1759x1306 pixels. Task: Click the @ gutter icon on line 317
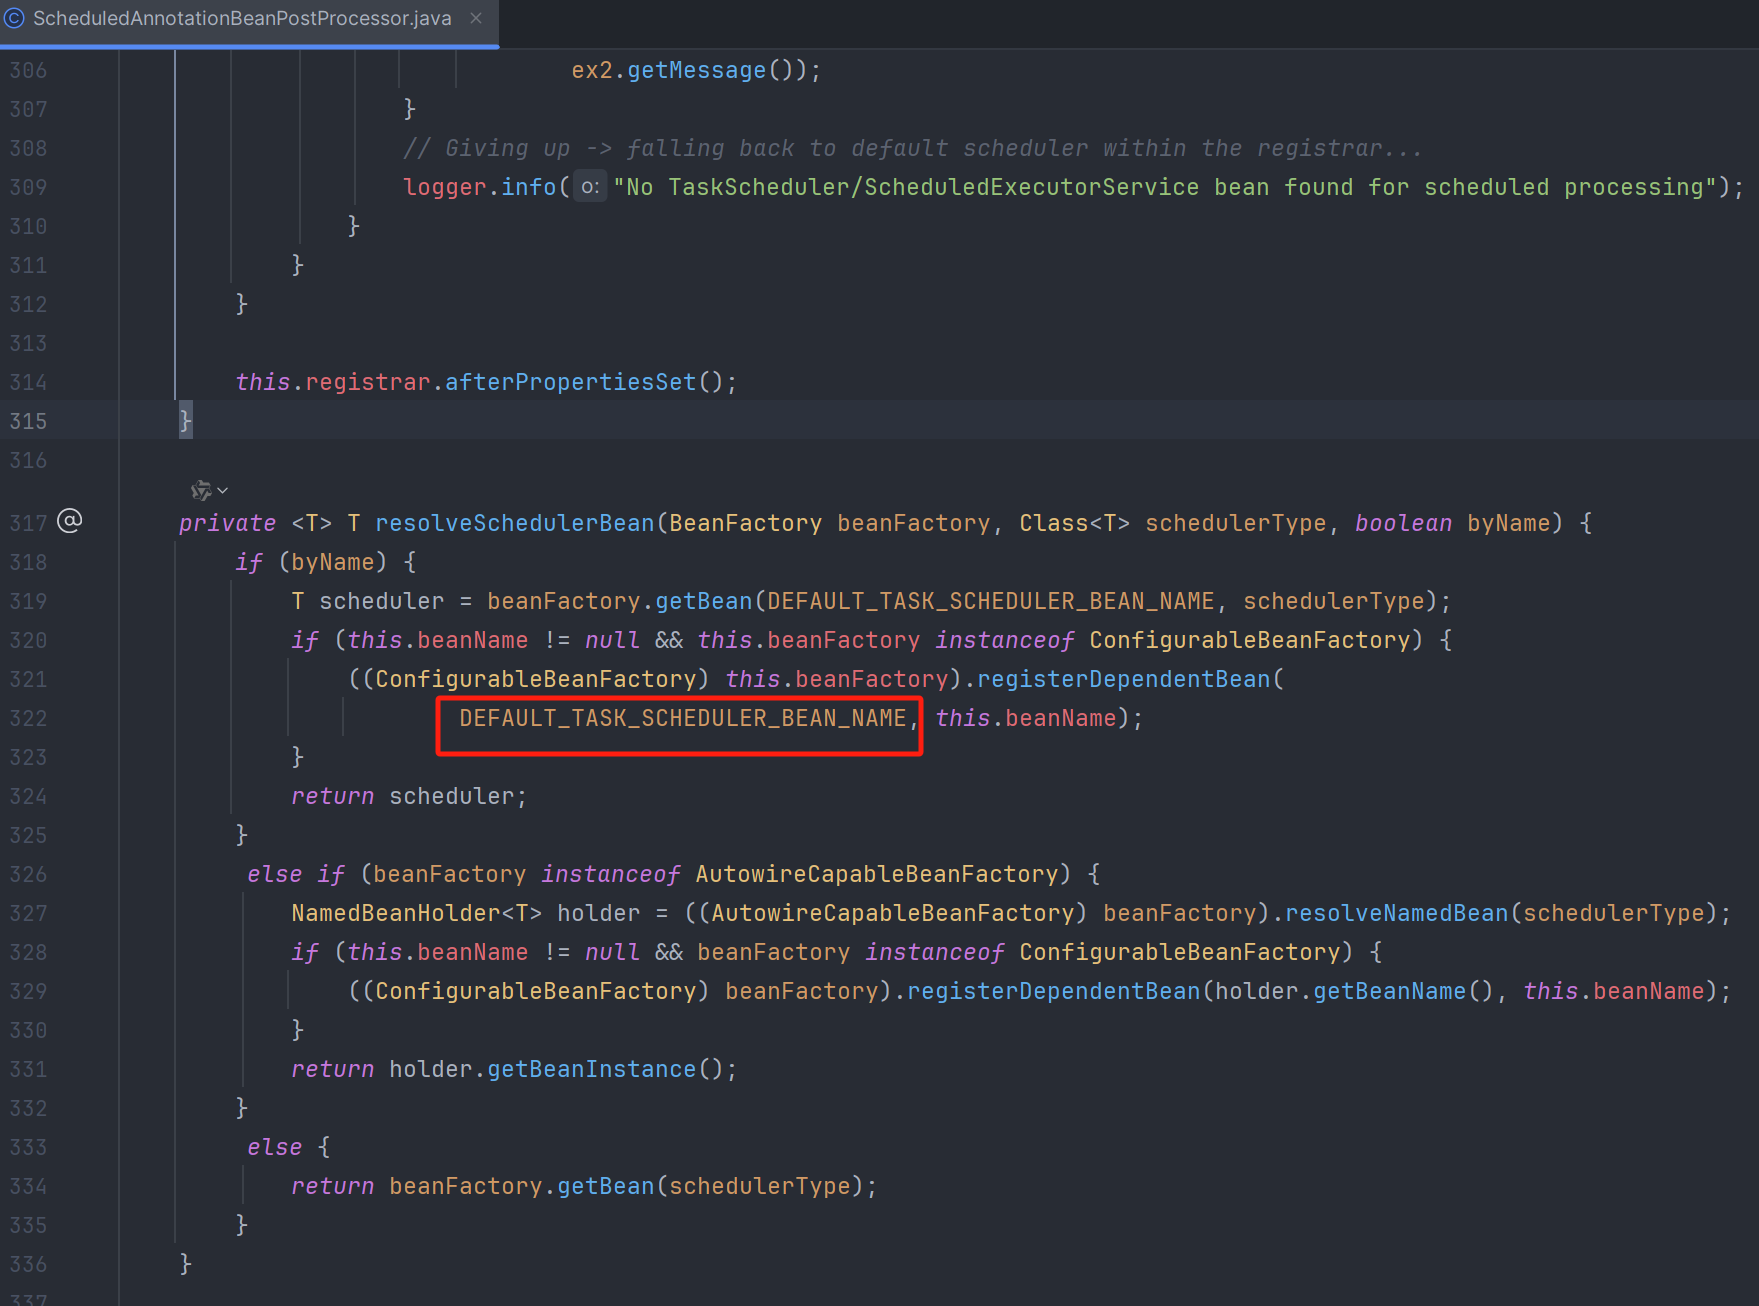pos(70,521)
